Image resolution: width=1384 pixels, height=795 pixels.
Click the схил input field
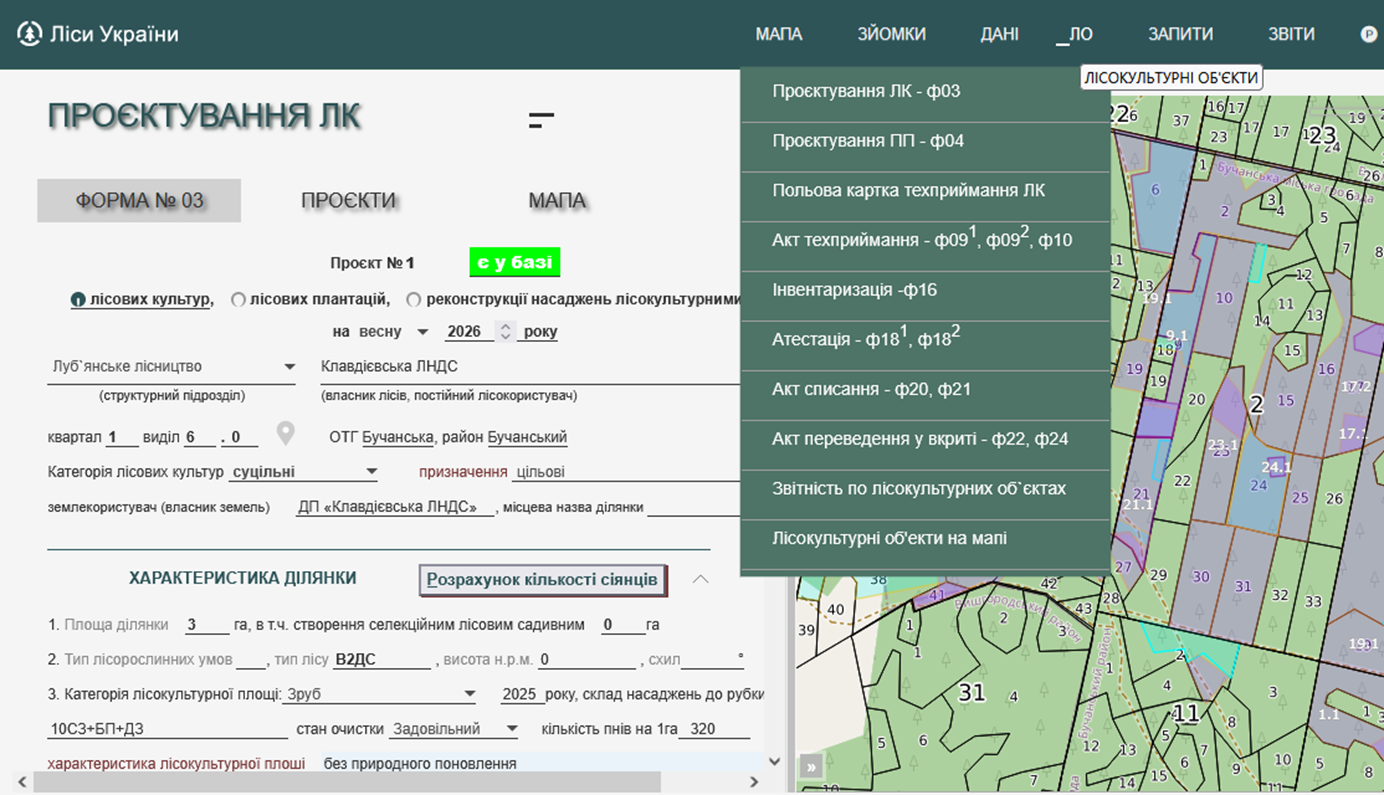point(709,660)
